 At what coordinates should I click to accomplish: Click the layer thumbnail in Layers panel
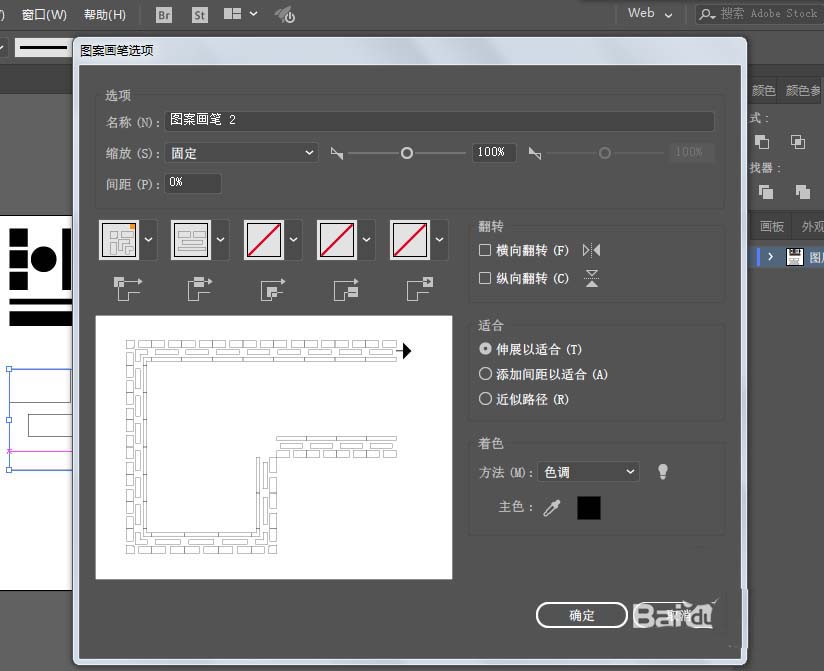click(795, 256)
